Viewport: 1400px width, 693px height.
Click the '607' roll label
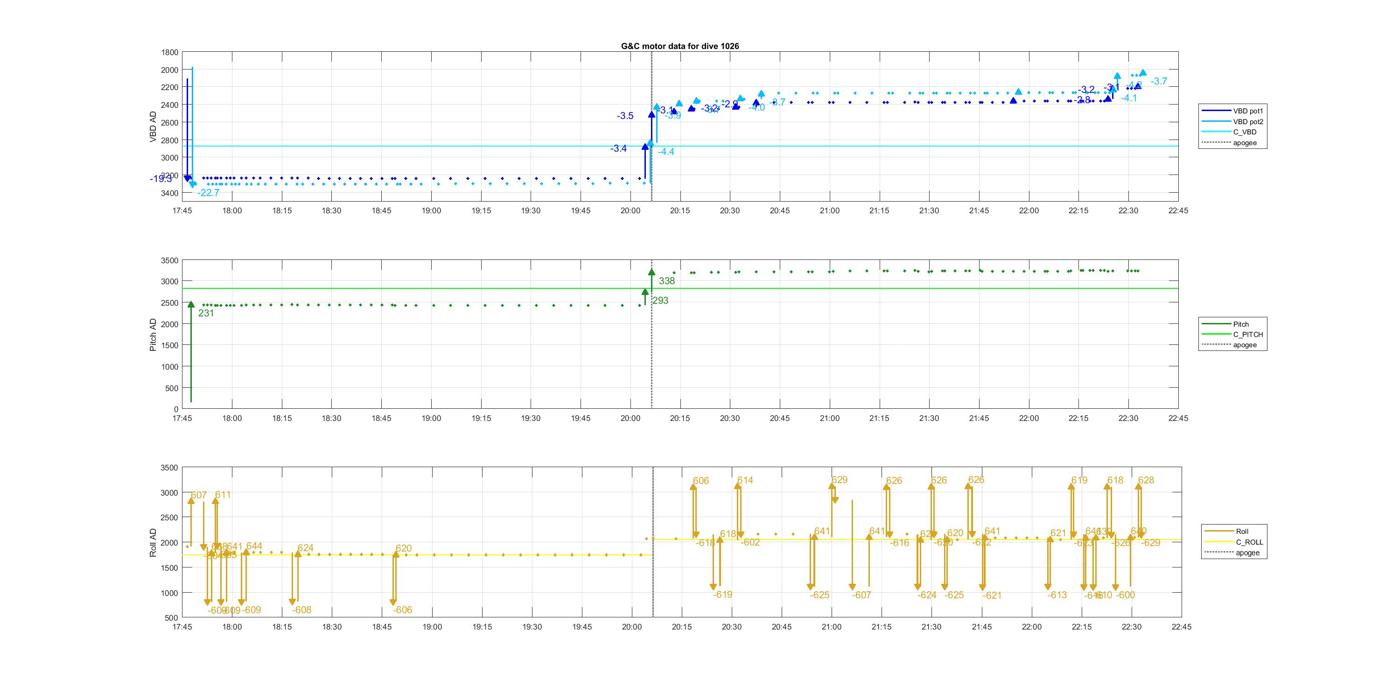[x=199, y=495]
